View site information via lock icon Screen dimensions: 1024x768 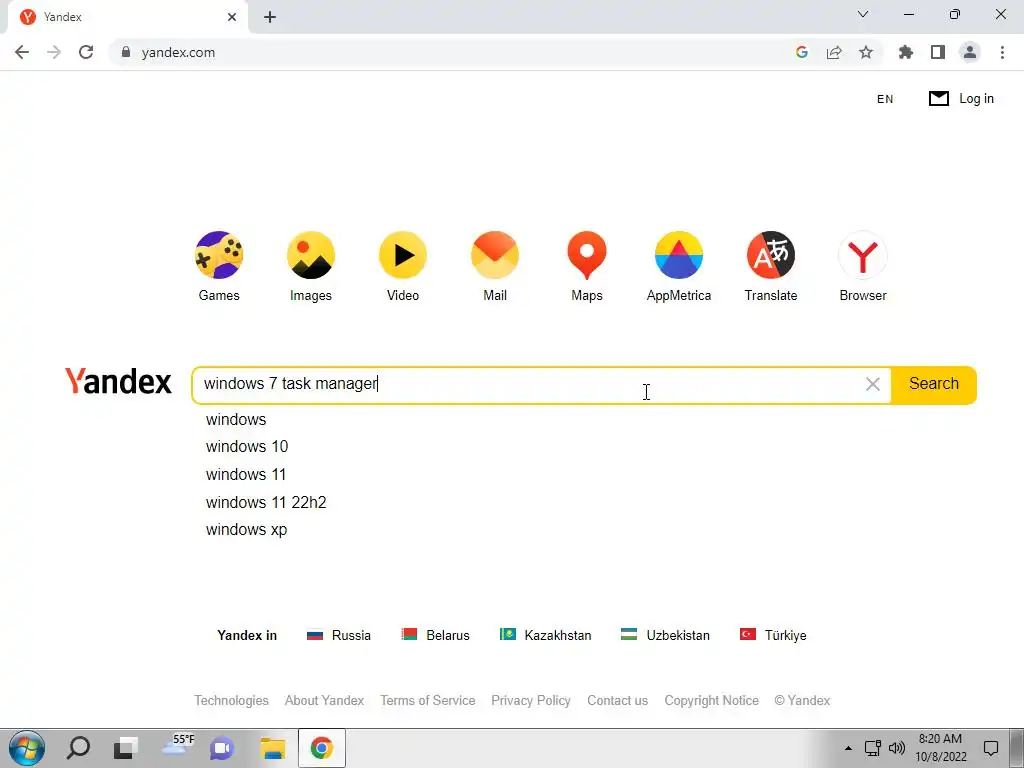pyautogui.click(x=126, y=52)
